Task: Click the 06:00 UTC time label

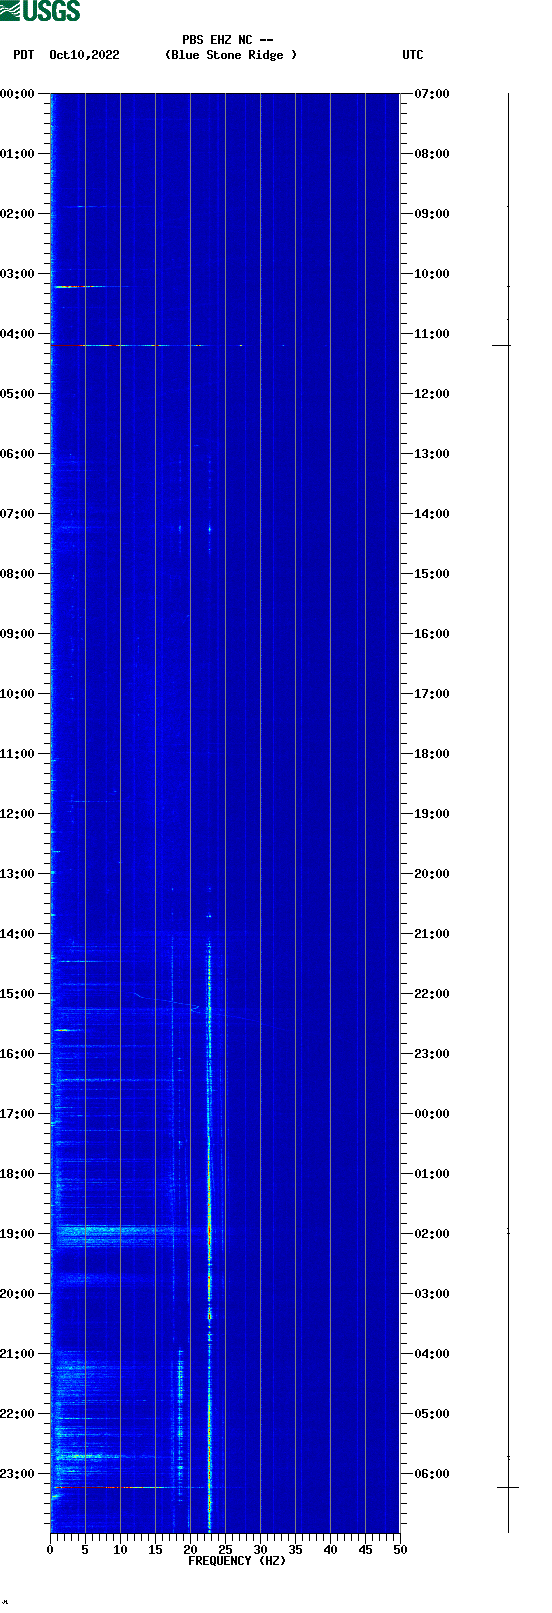Action: 432,1473
